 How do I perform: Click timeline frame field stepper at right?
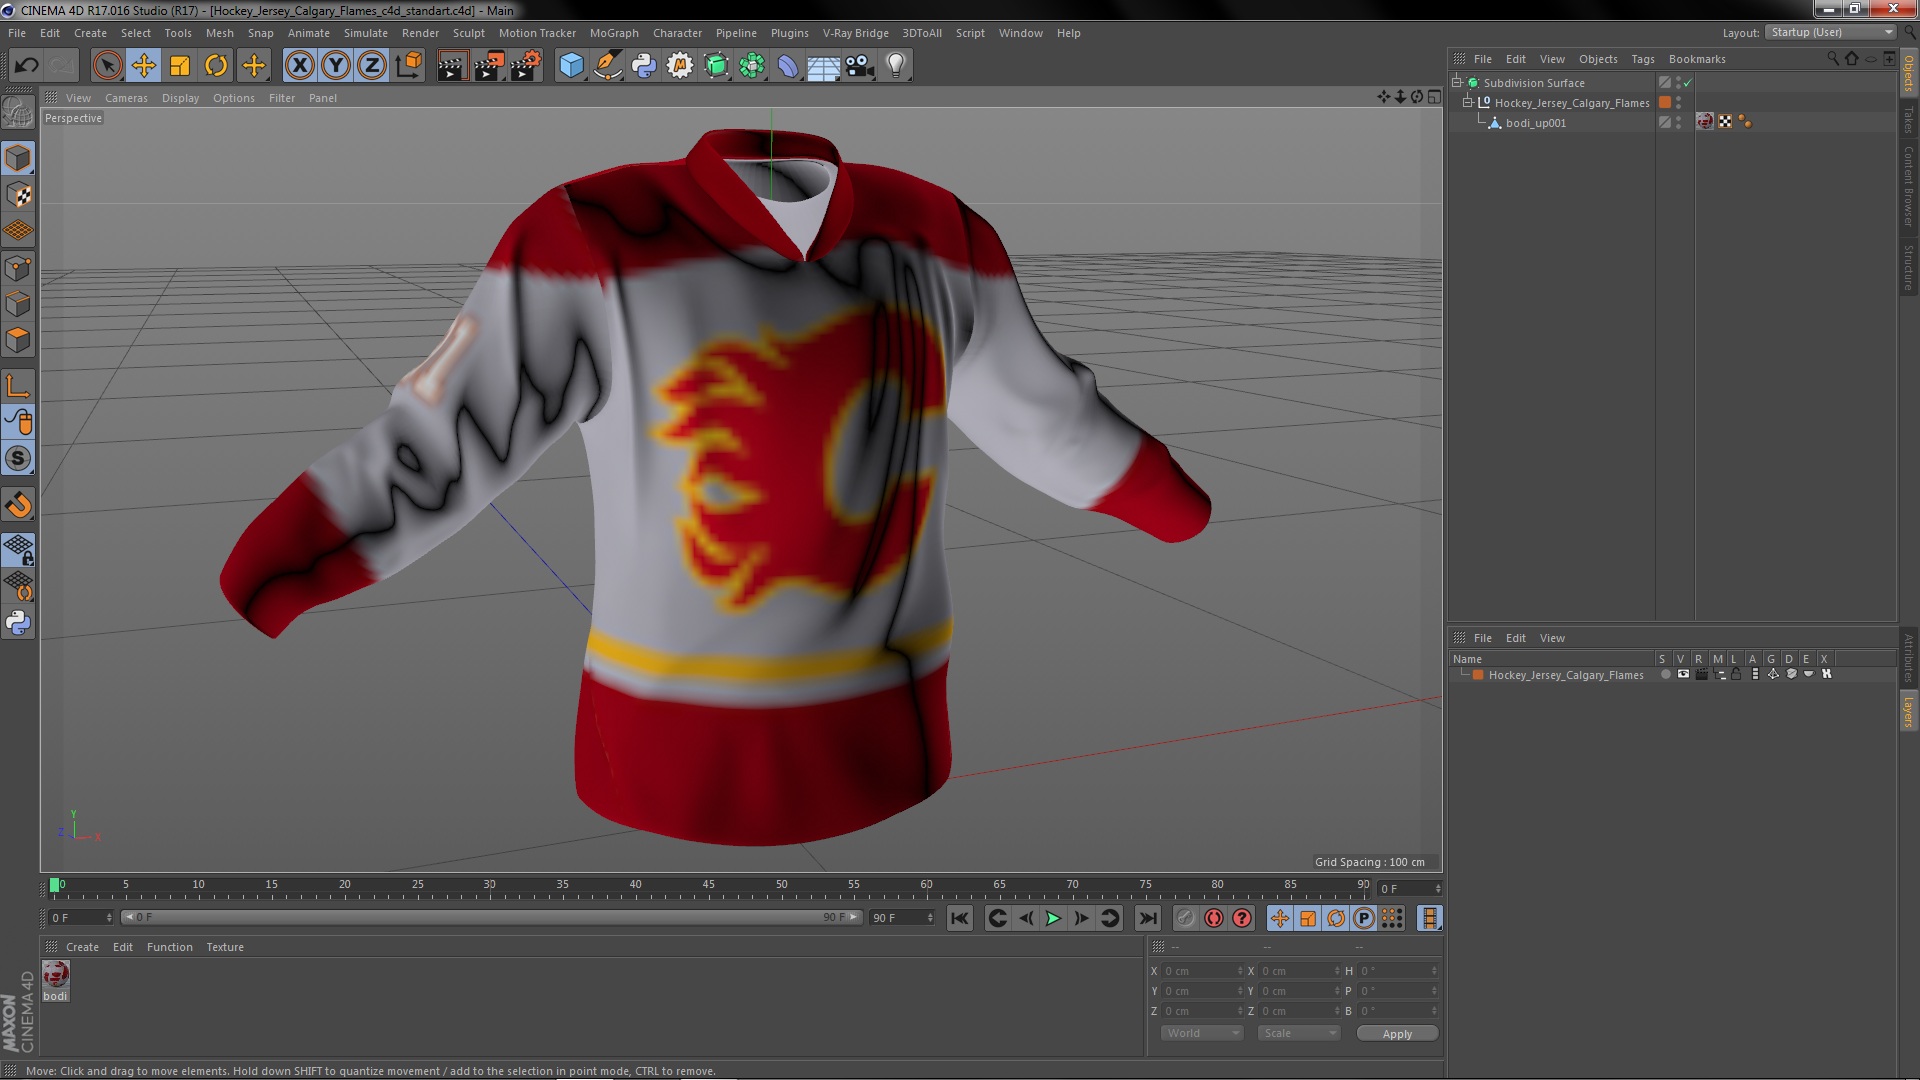(x=1438, y=888)
